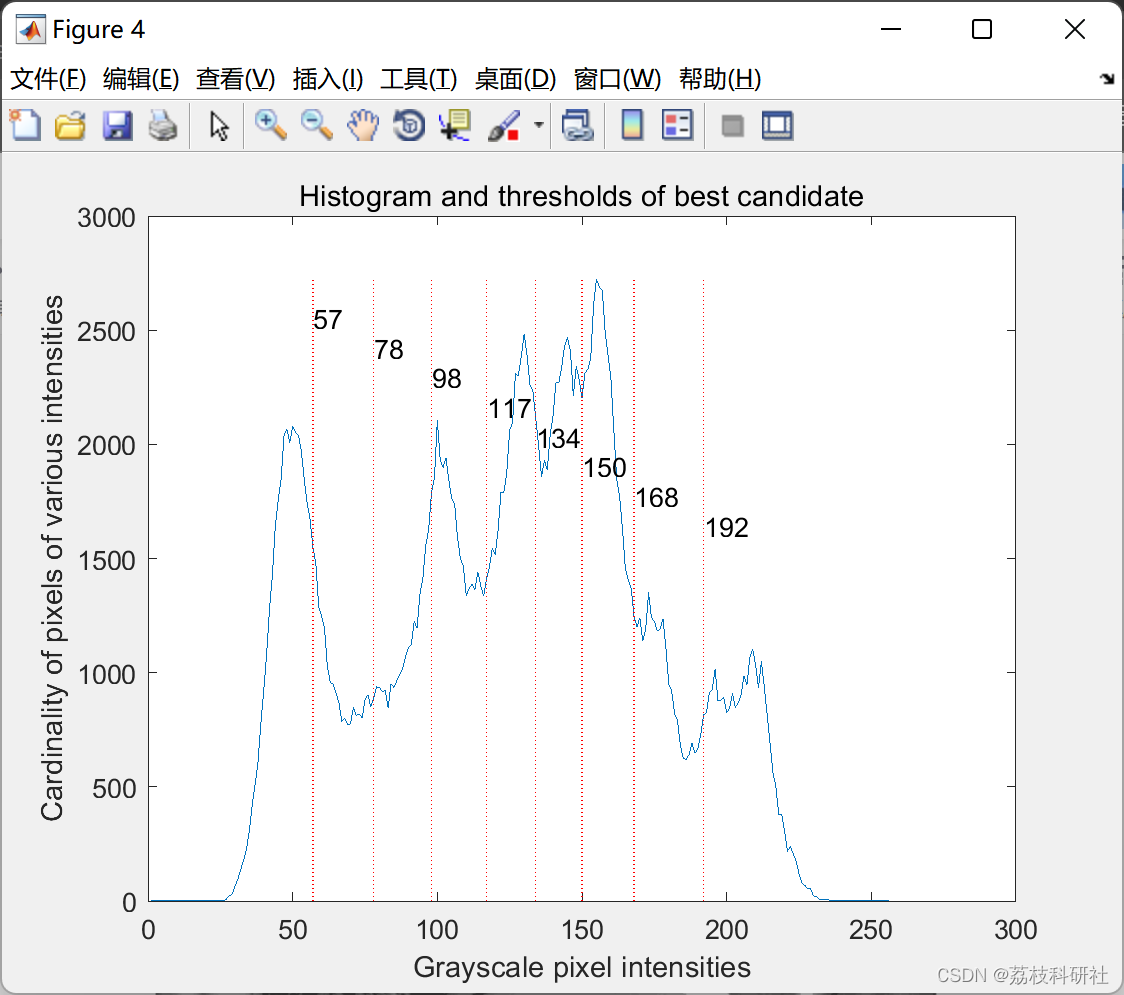Close the Figure 4 window
The width and height of the screenshot is (1124, 995).
(1075, 29)
